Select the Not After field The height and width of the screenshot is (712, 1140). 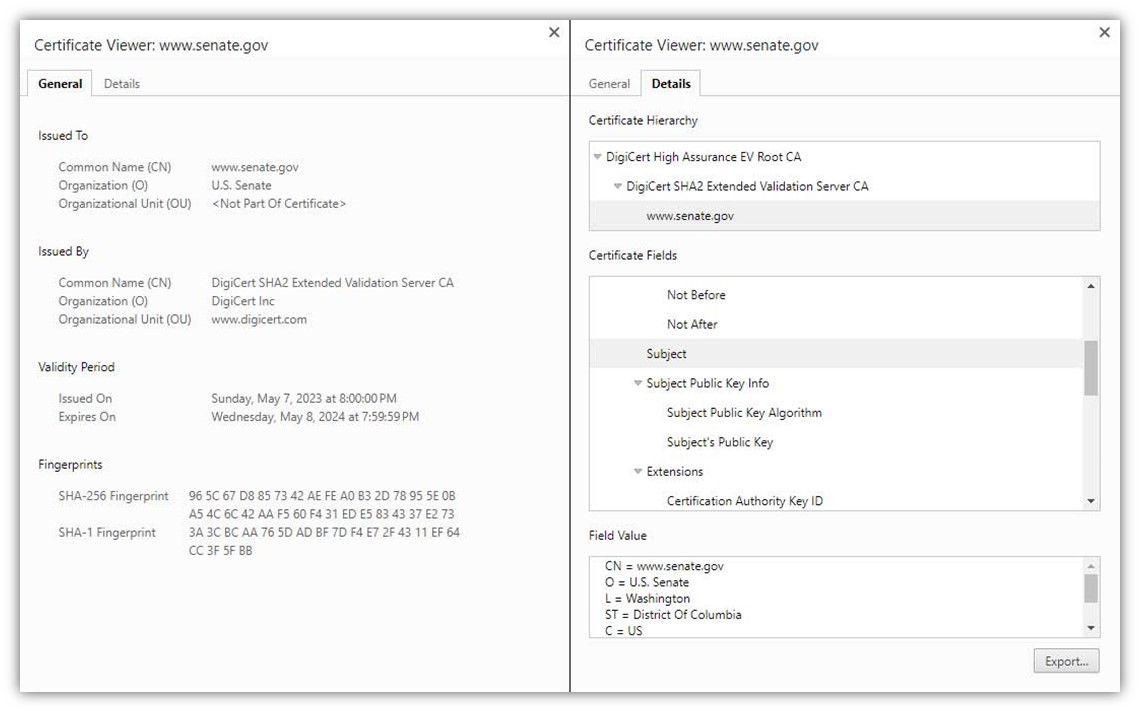pyautogui.click(x=692, y=324)
